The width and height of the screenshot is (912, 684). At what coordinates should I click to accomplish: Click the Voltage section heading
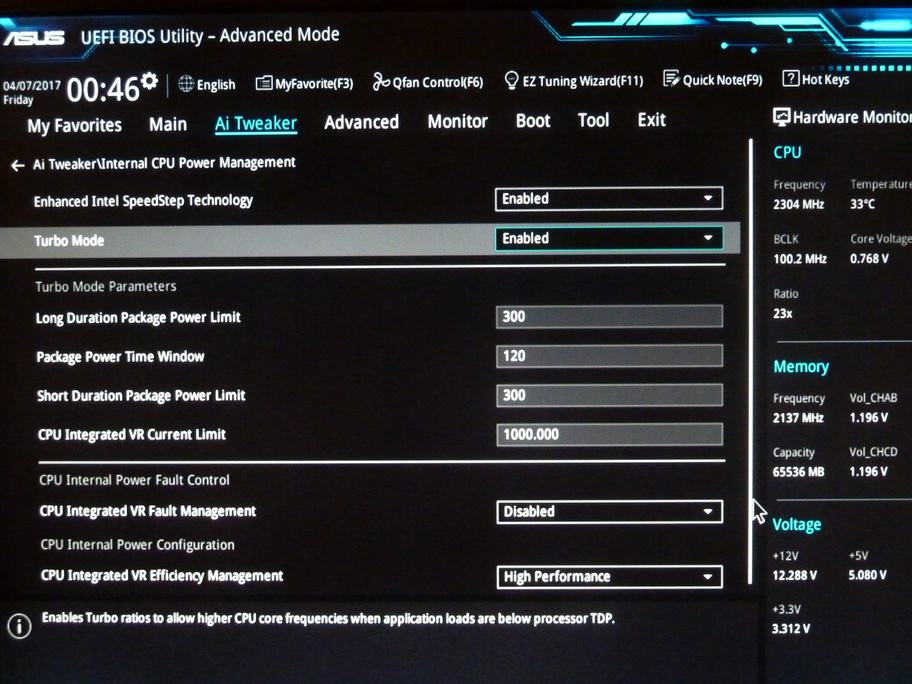click(797, 525)
